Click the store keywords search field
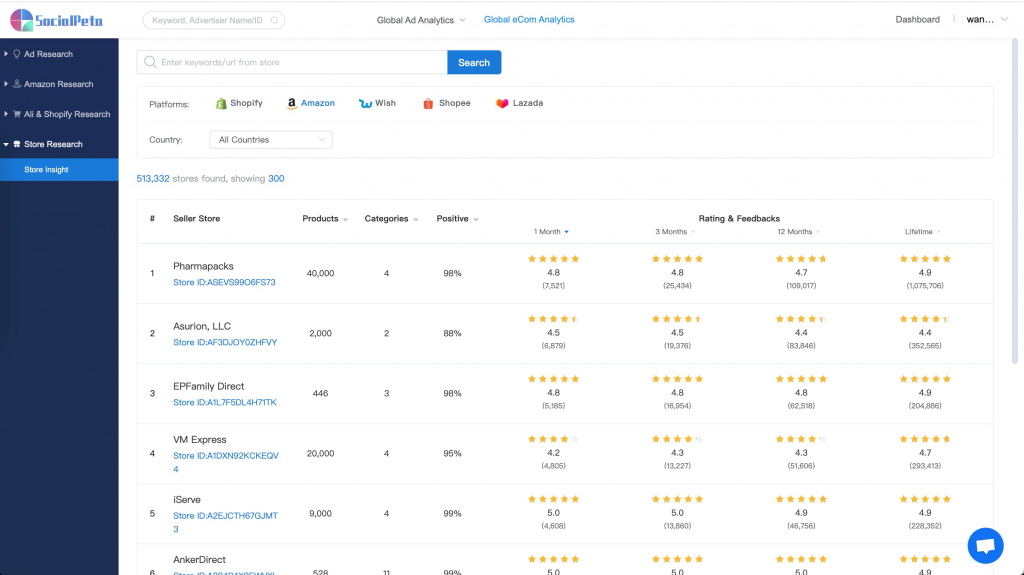The width and height of the screenshot is (1024, 575). tap(292, 62)
